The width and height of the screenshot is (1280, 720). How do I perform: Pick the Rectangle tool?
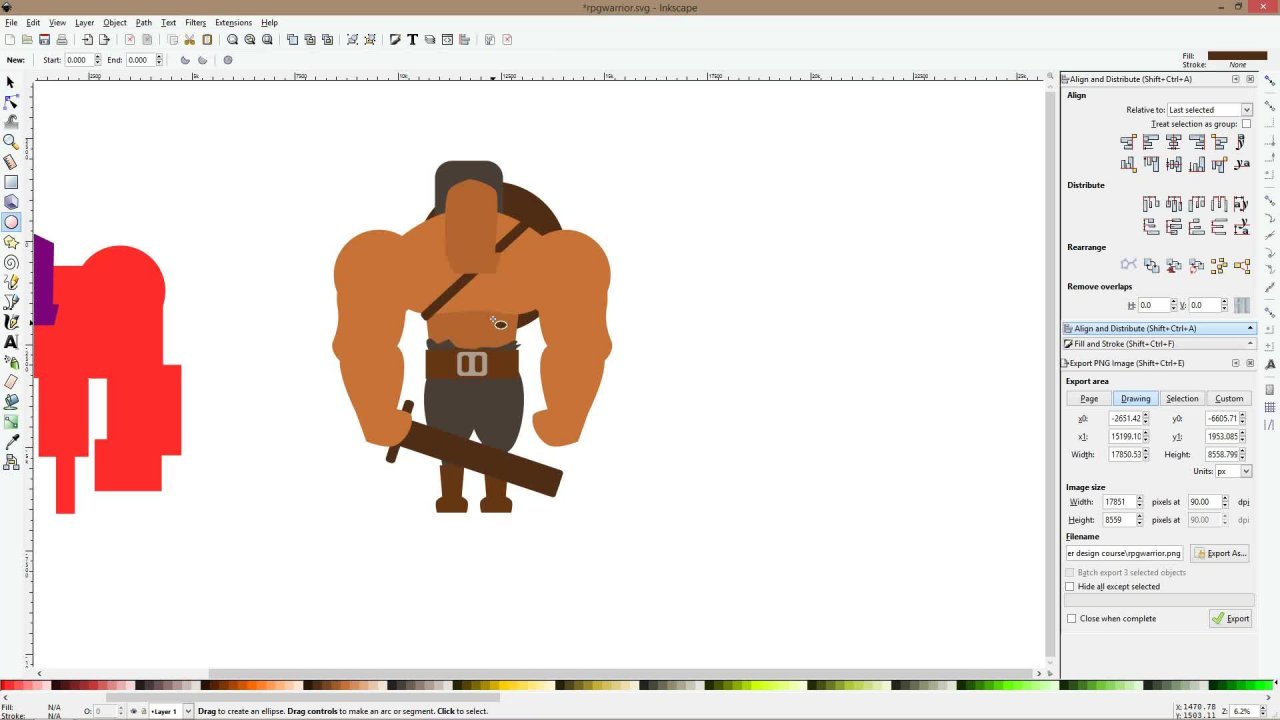pos(11,182)
